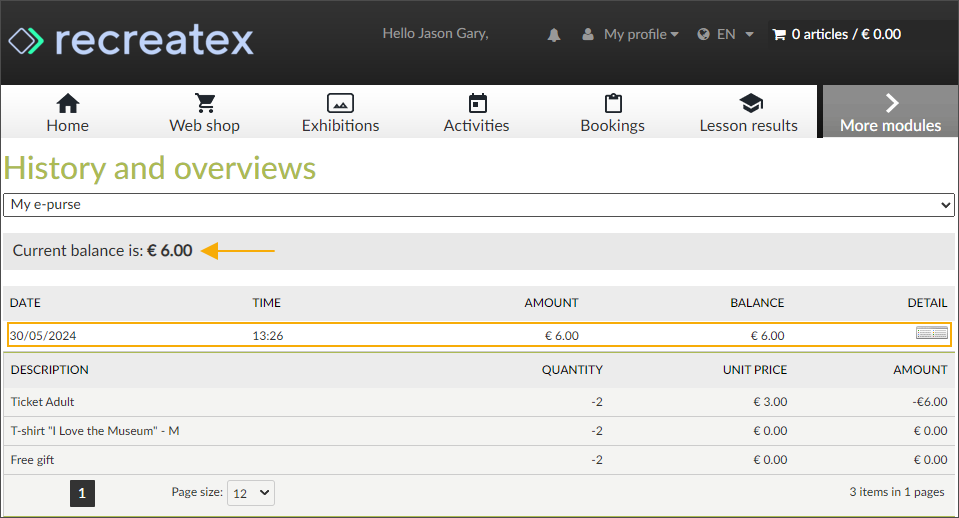
Task: Click the notification bell icon
Action: click(x=554, y=35)
